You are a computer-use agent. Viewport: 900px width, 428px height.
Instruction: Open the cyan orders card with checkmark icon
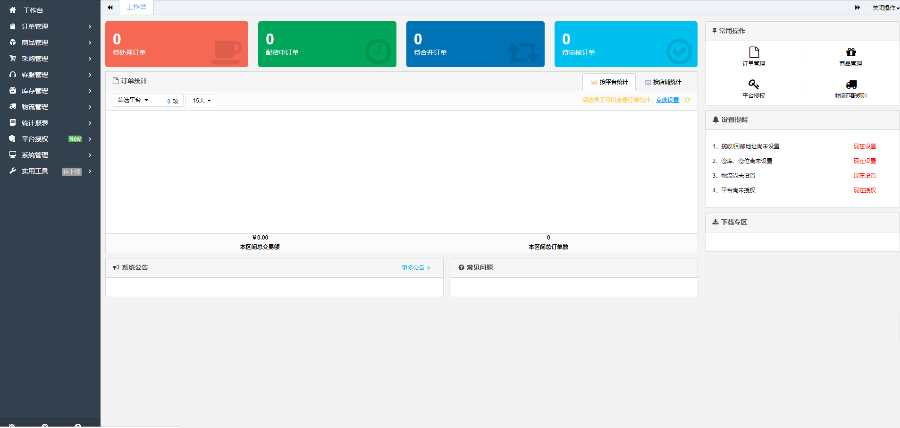625,44
